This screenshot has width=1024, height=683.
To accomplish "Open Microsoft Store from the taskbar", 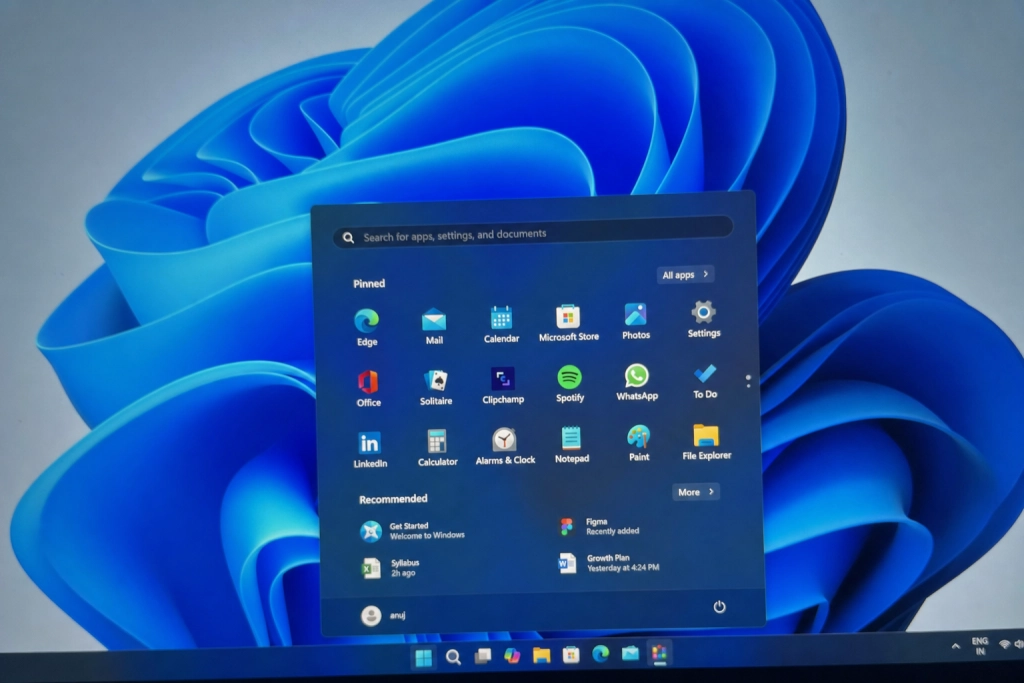I will pos(571,654).
